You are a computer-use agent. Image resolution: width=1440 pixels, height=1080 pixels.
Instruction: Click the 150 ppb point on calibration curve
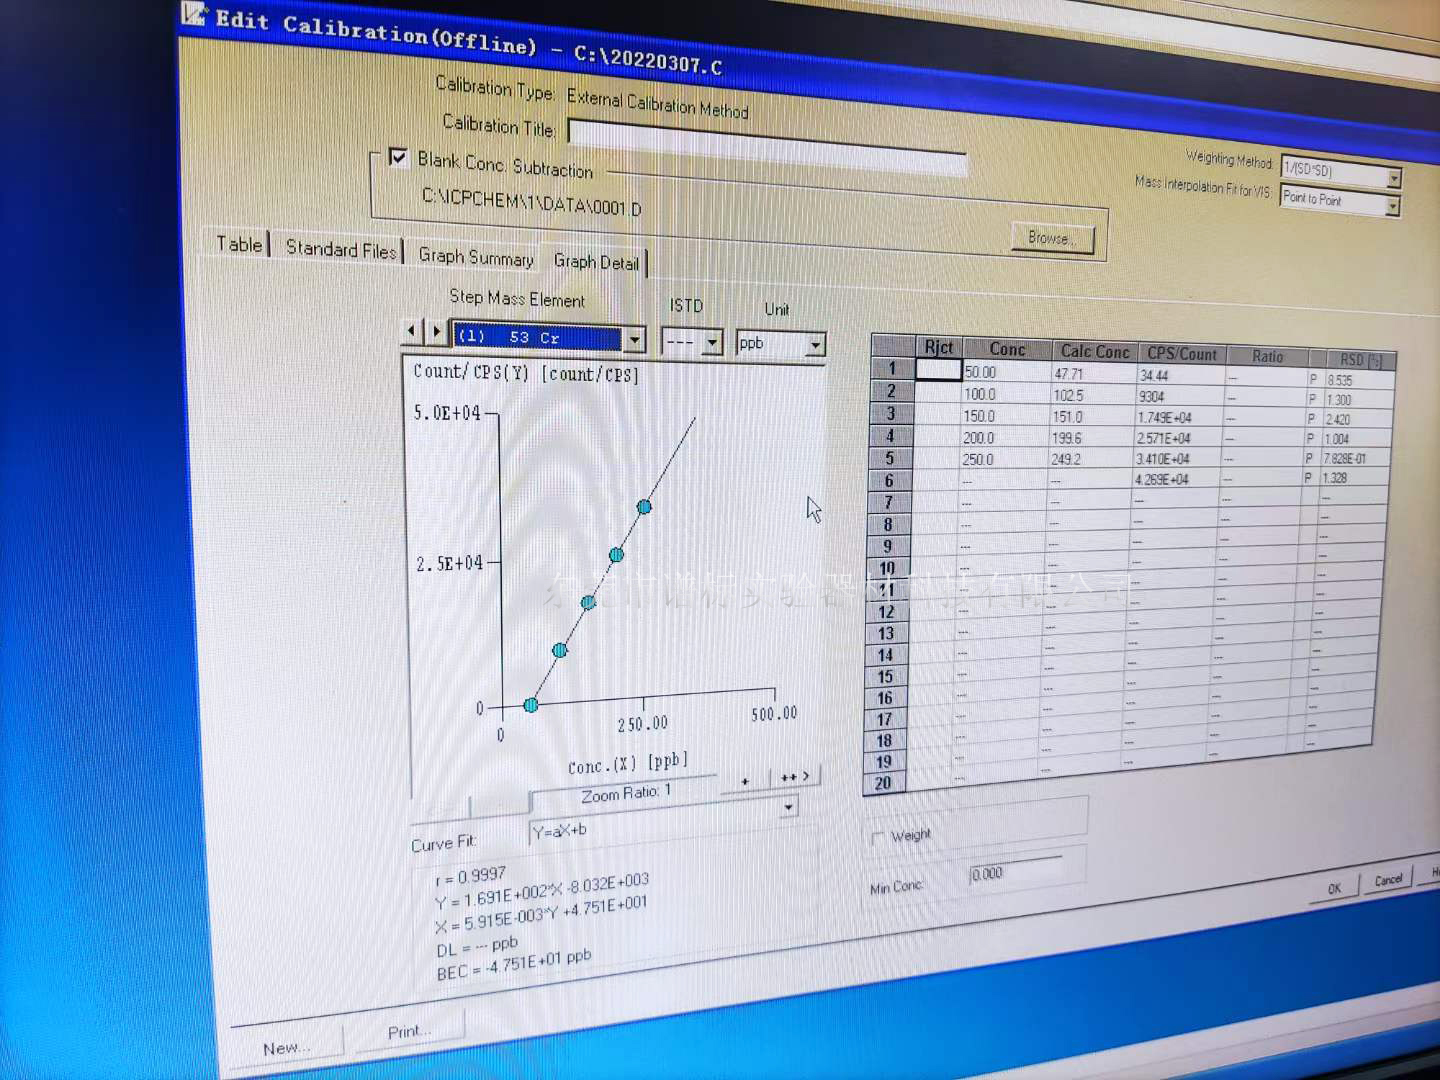588,602
